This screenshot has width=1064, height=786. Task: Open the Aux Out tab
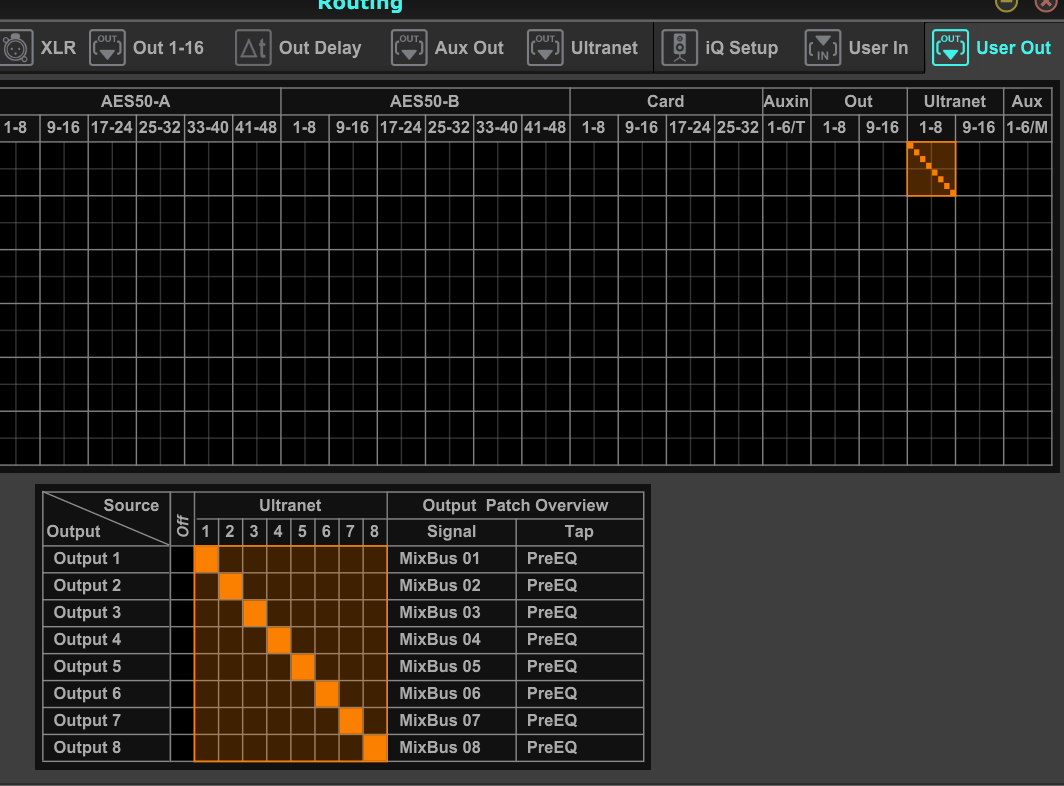point(470,48)
